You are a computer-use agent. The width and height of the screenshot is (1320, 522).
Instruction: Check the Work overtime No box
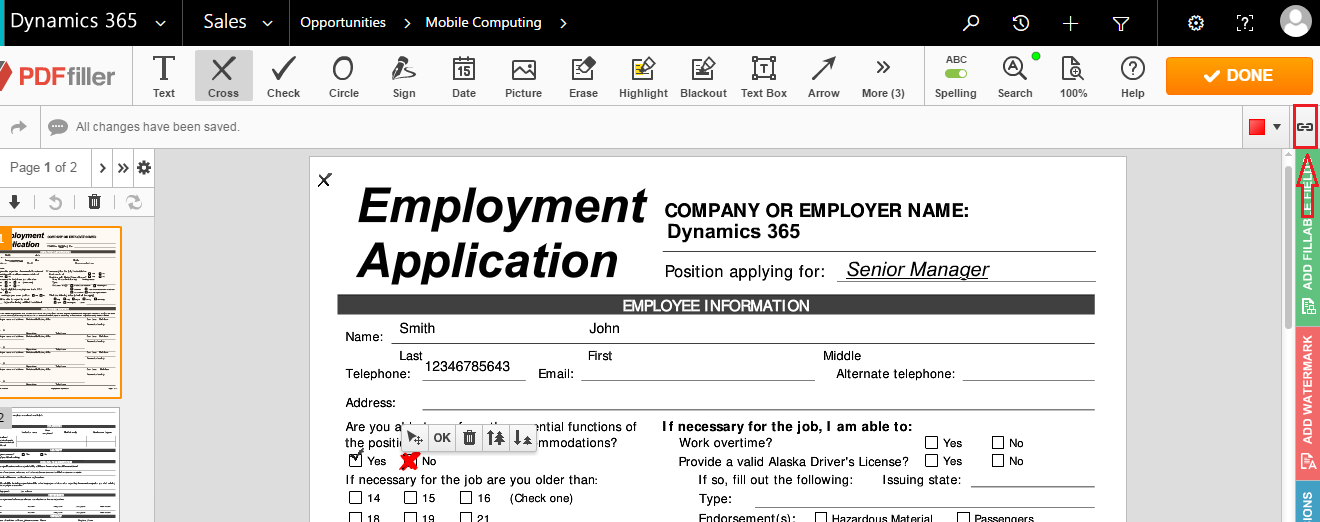(998, 442)
